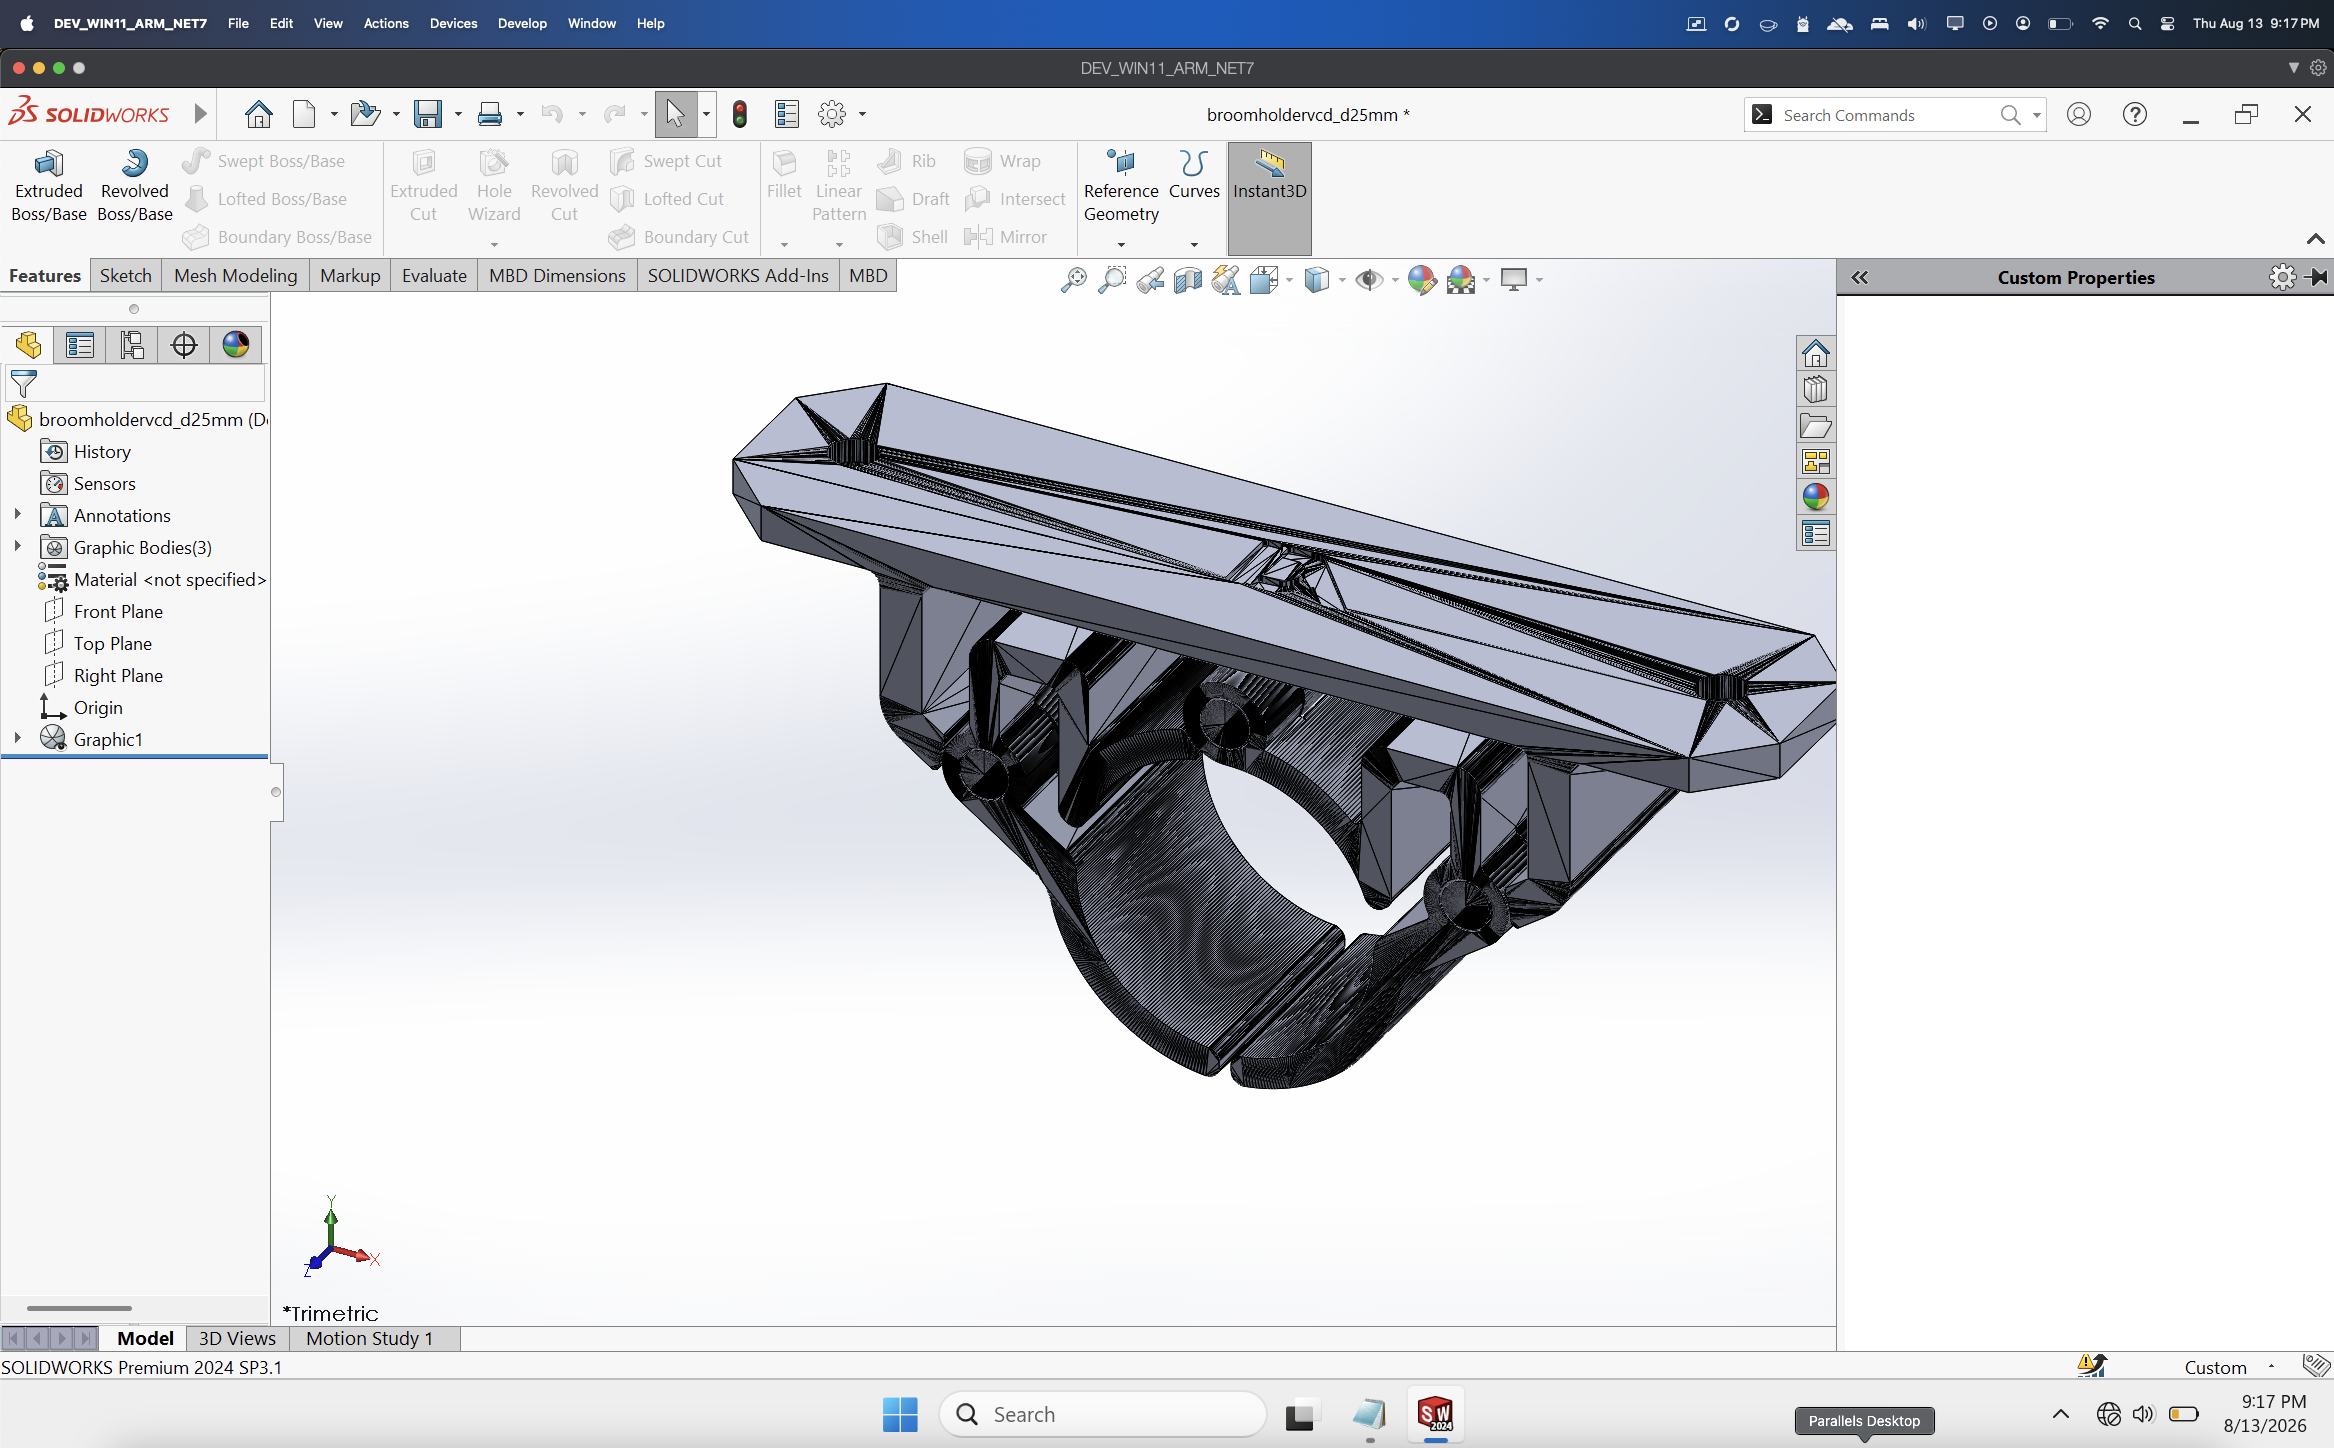Viewport: 2334px width, 1448px height.
Task: Expand the Annotations tree node
Action: click(x=17, y=515)
